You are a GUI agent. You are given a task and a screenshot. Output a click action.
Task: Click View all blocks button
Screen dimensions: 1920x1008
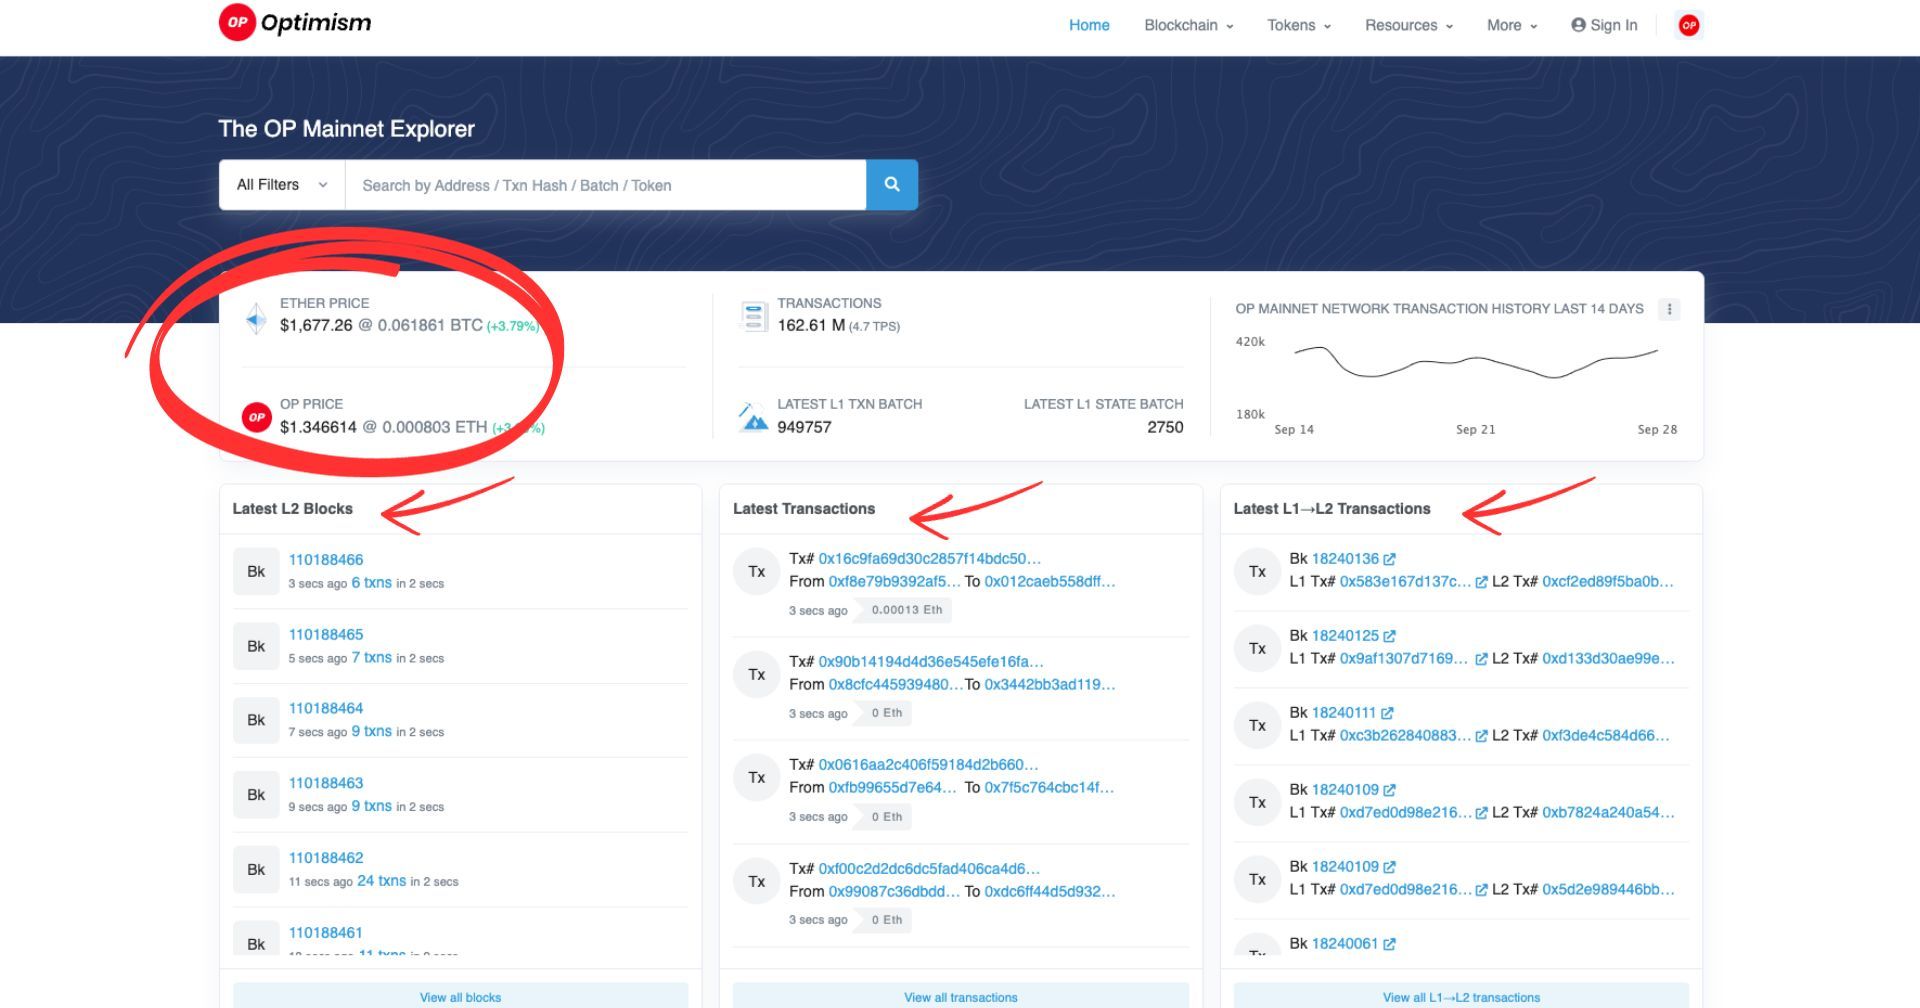pyautogui.click(x=460, y=996)
